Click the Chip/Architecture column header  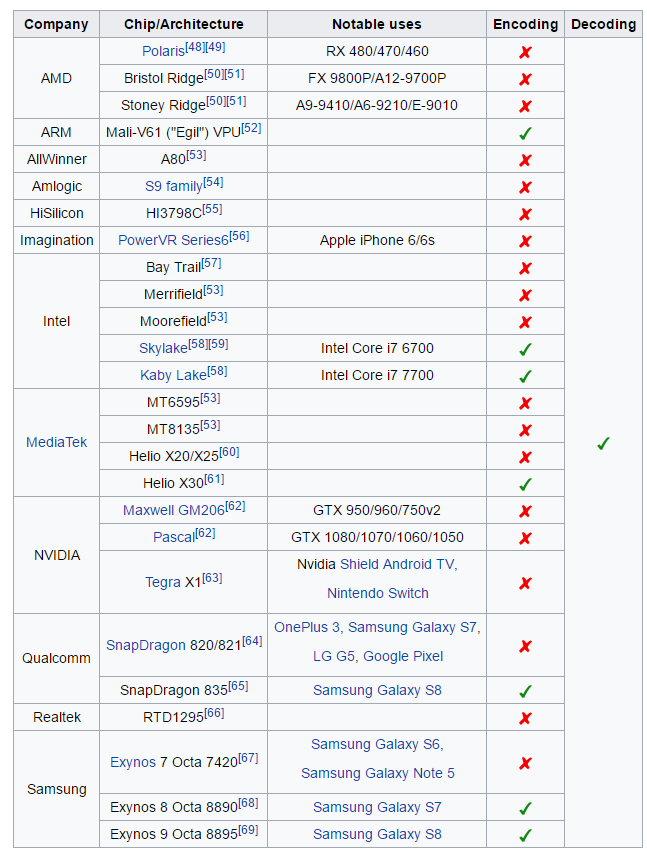click(184, 25)
